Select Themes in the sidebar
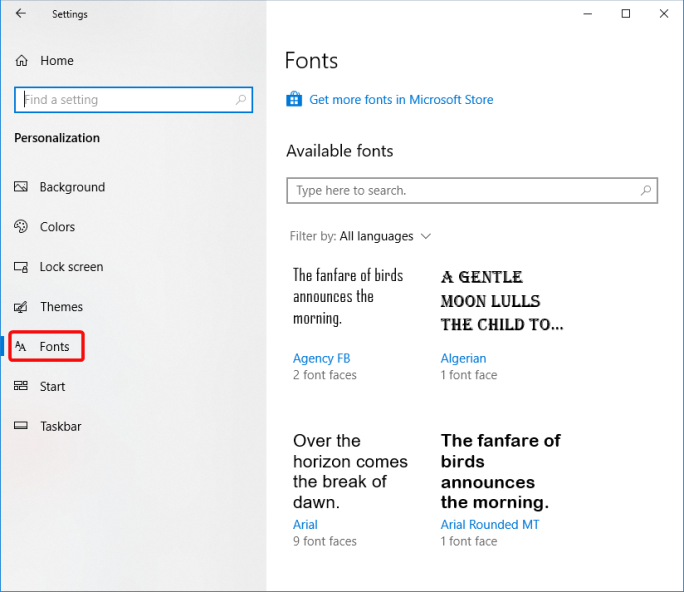Image resolution: width=684 pixels, height=592 pixels. (x=61, y=307)
